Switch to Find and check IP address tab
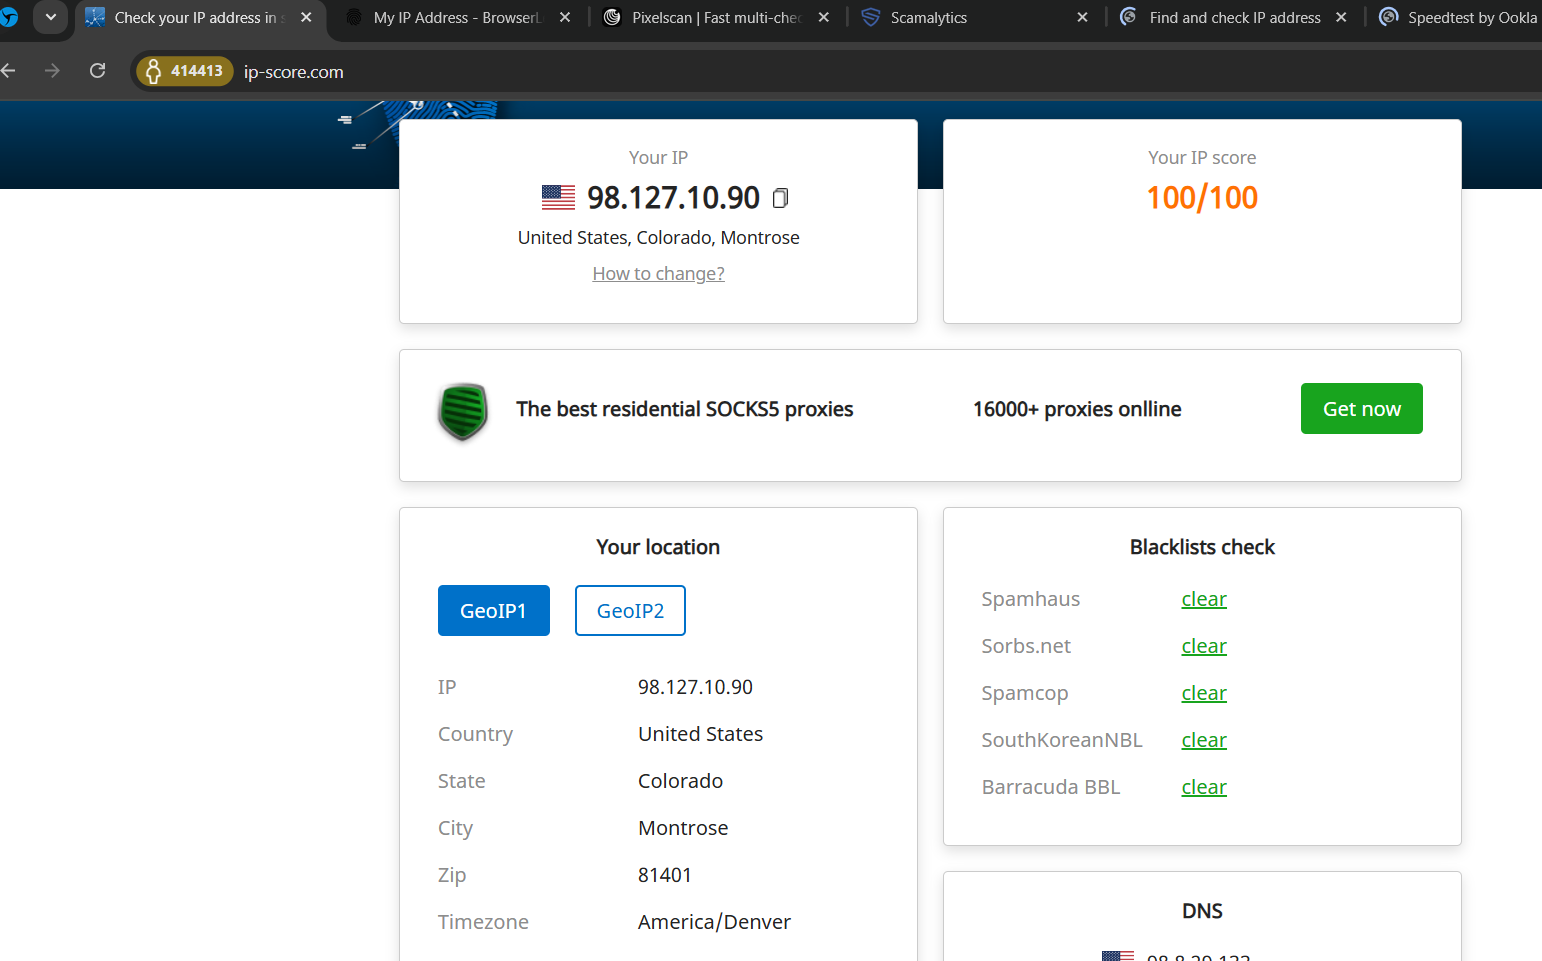The image size is (1542, 961). [1233, 18]
